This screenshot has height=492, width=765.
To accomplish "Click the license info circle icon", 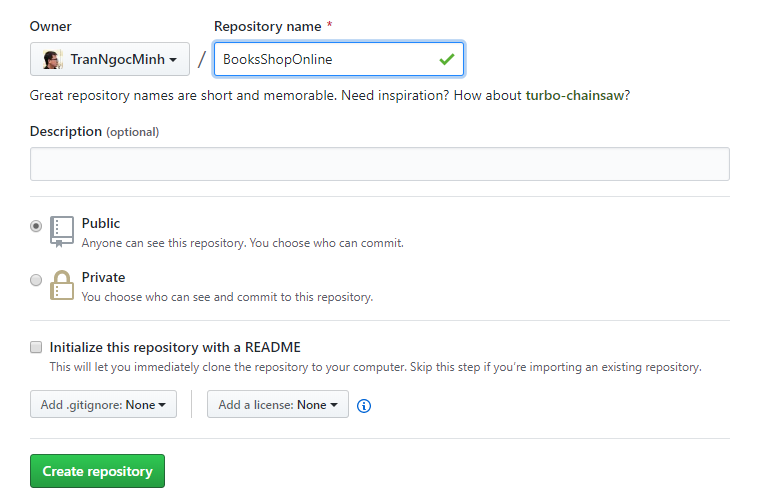I will tap(363, 406).
